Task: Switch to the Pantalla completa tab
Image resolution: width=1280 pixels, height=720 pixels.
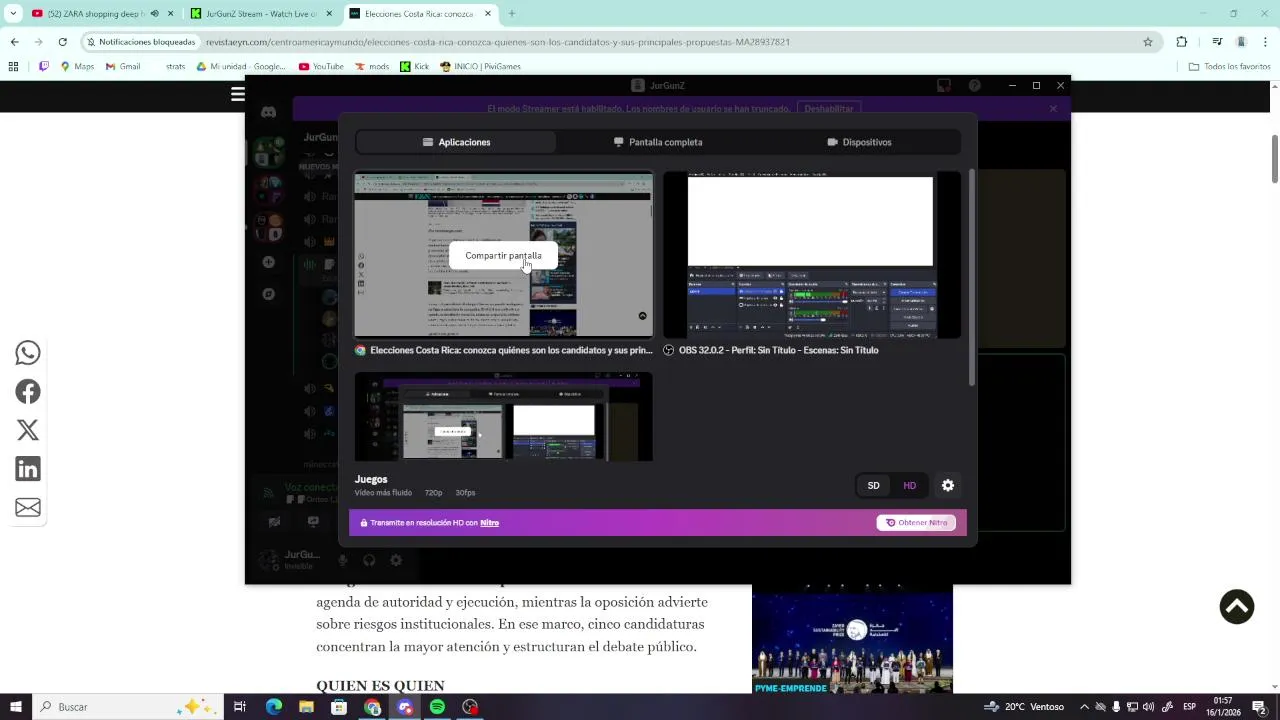Action: tap(658, 142)
